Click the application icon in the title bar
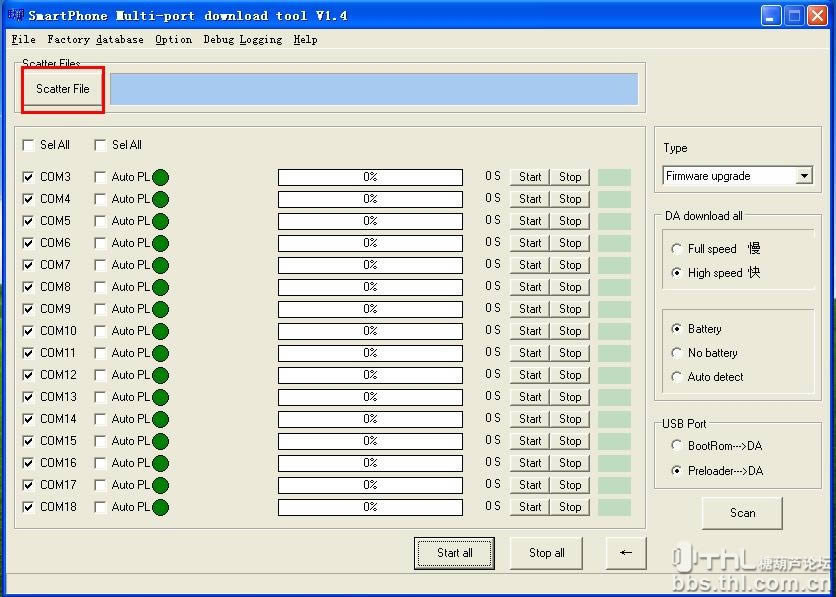The image size is (836, 597). tap(14, 15)
